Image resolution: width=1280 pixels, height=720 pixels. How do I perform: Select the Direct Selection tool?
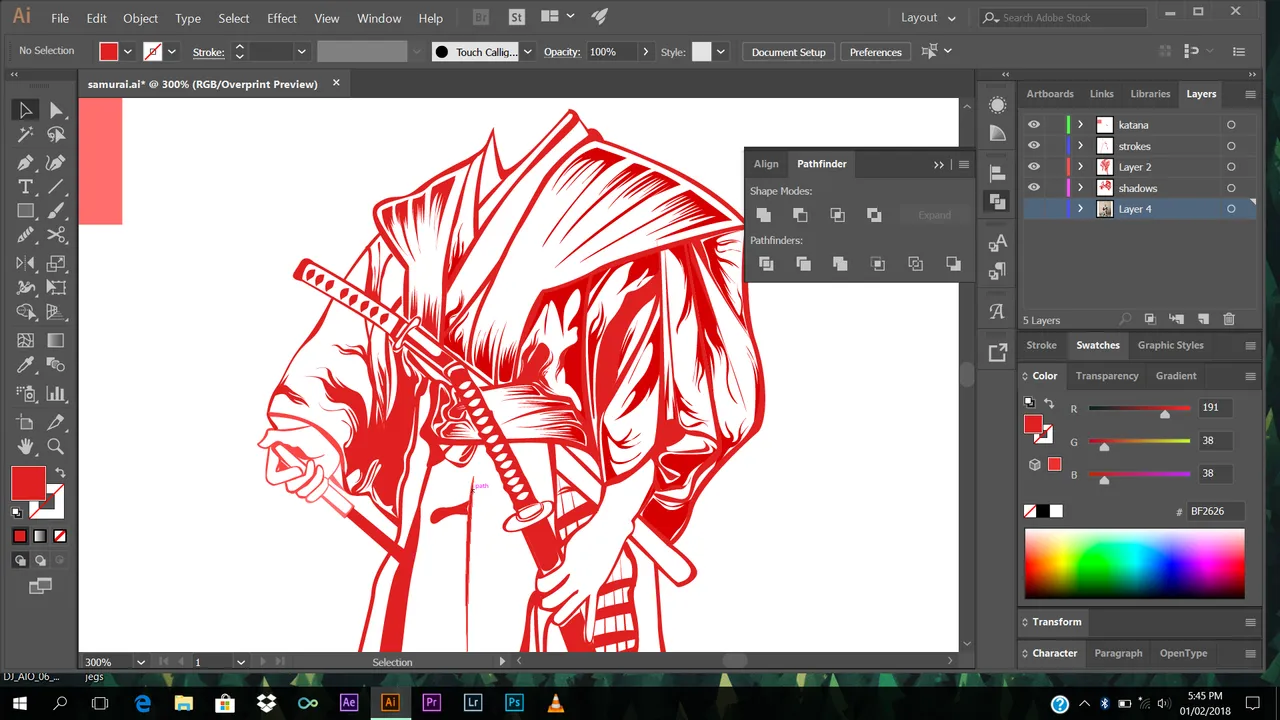coord(56,111)
